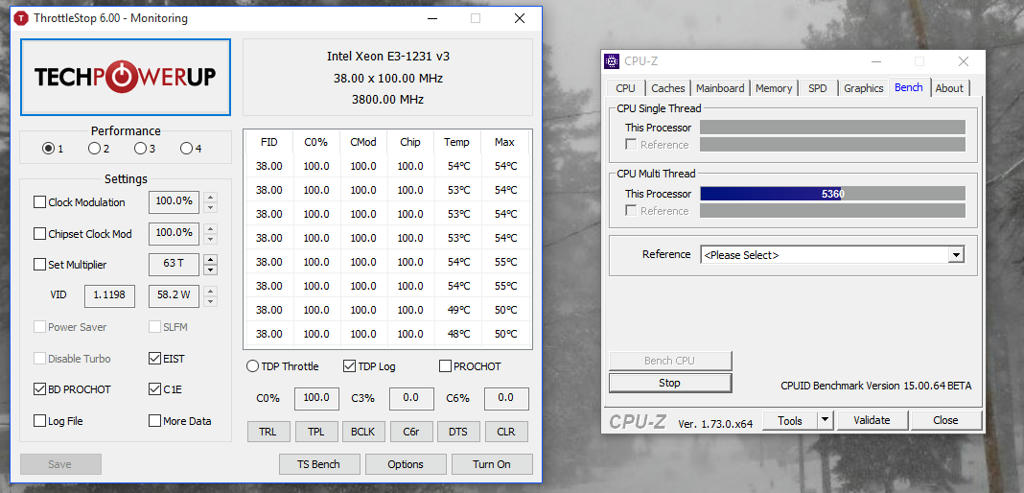Screen dimensions: 1024x493
Task: Toggle the C1E checkbox
Action: tap(155, 389)
